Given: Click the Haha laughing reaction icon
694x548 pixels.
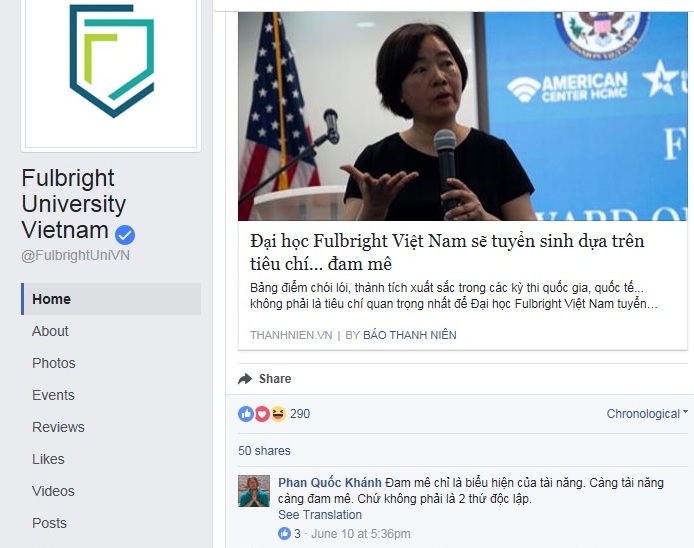Looking at the screenshot, I should point(278,414).
